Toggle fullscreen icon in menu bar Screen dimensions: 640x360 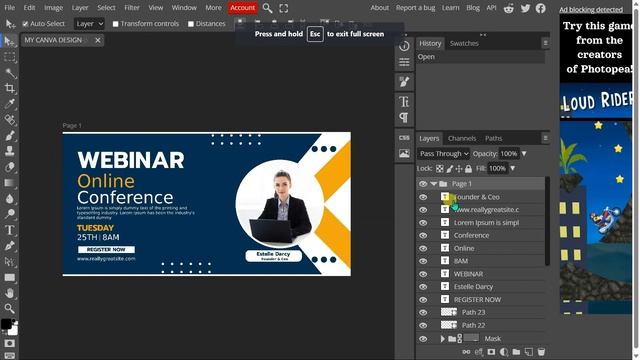284,8
